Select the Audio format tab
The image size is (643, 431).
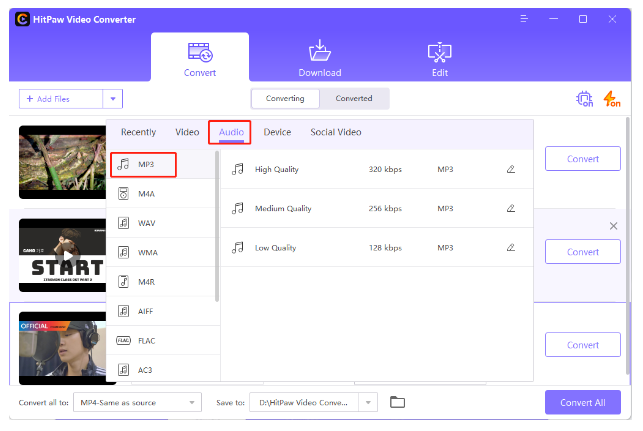tap(231, 132)
